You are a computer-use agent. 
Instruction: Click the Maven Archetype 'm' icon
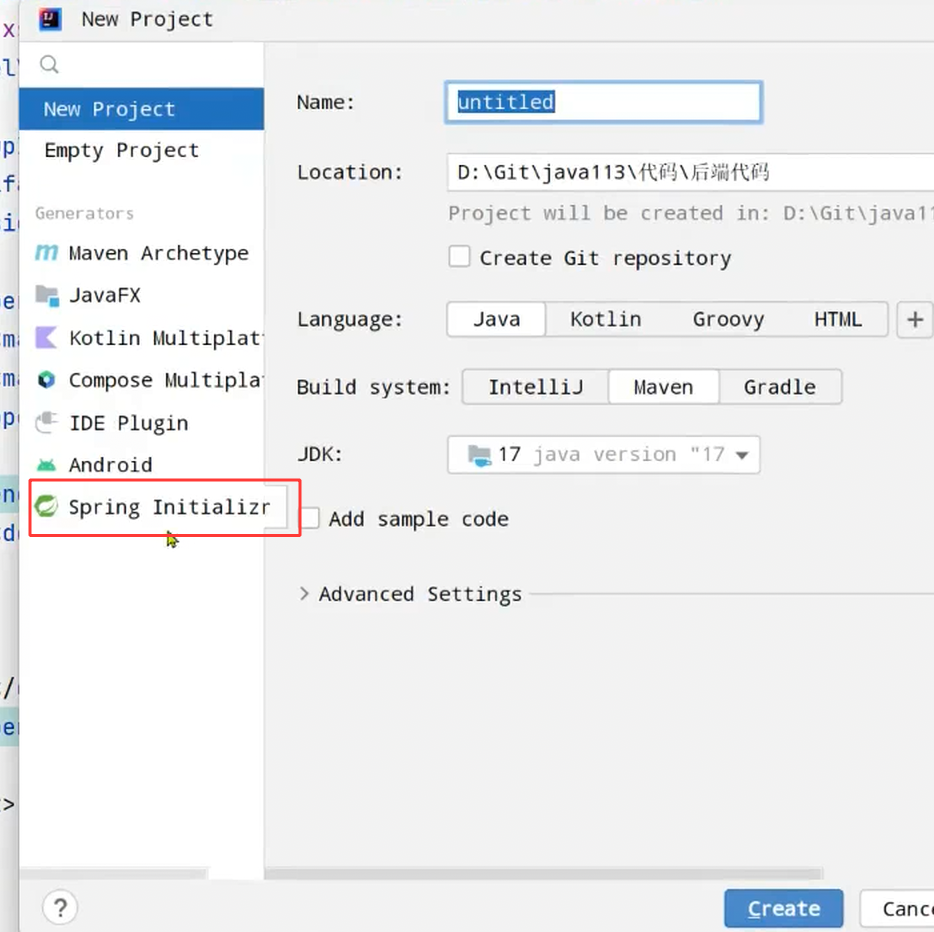click(46, 253)
